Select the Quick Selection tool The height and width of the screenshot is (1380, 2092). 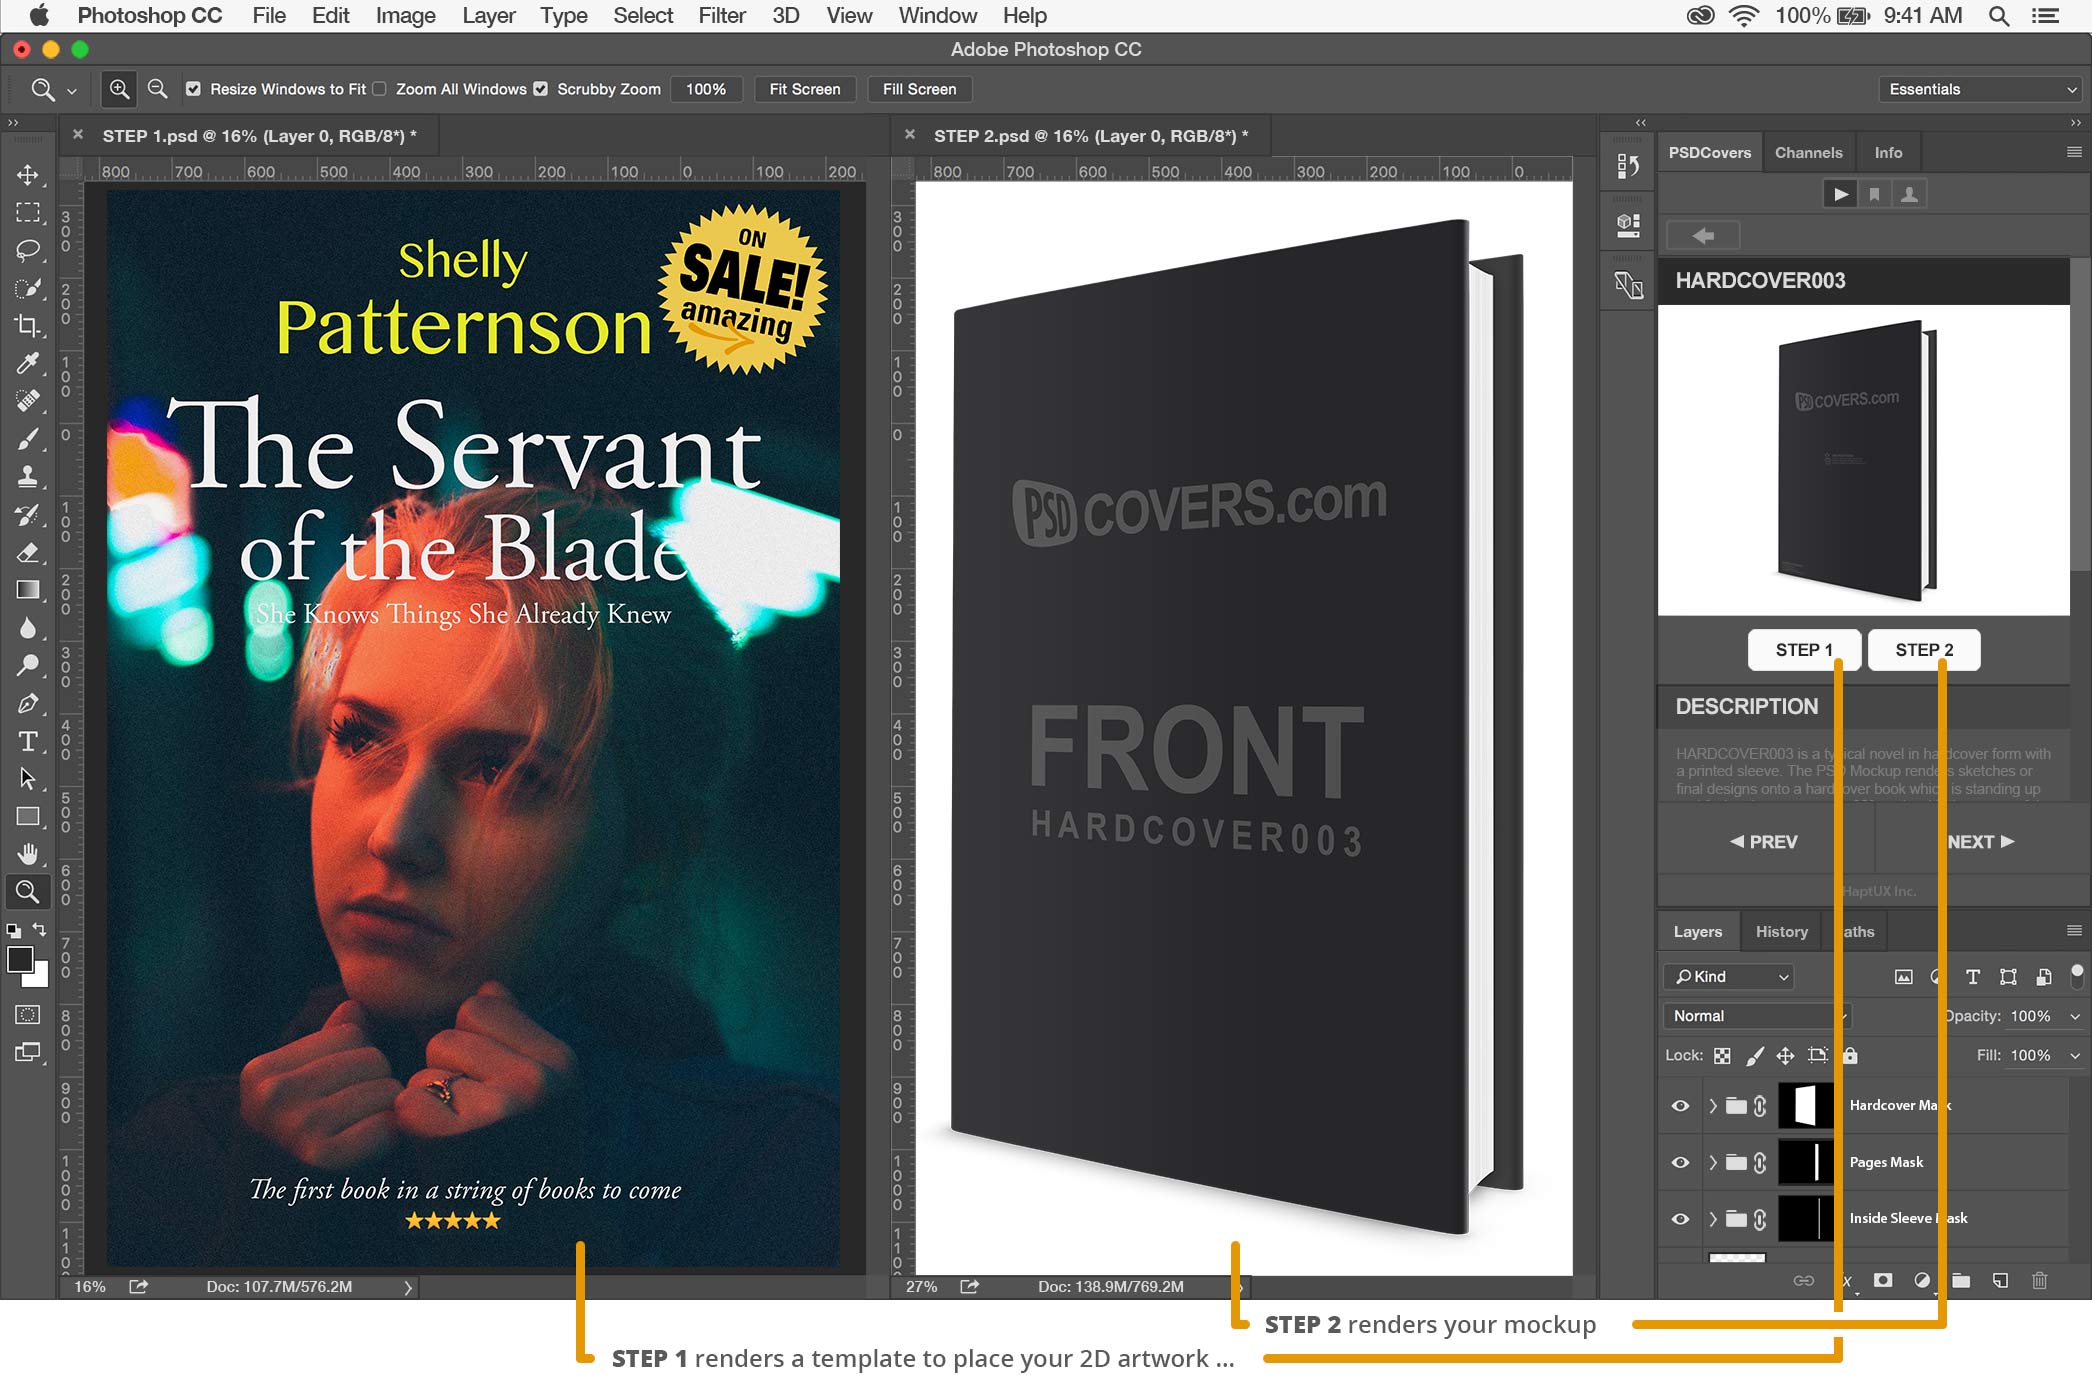coord(27,288)
